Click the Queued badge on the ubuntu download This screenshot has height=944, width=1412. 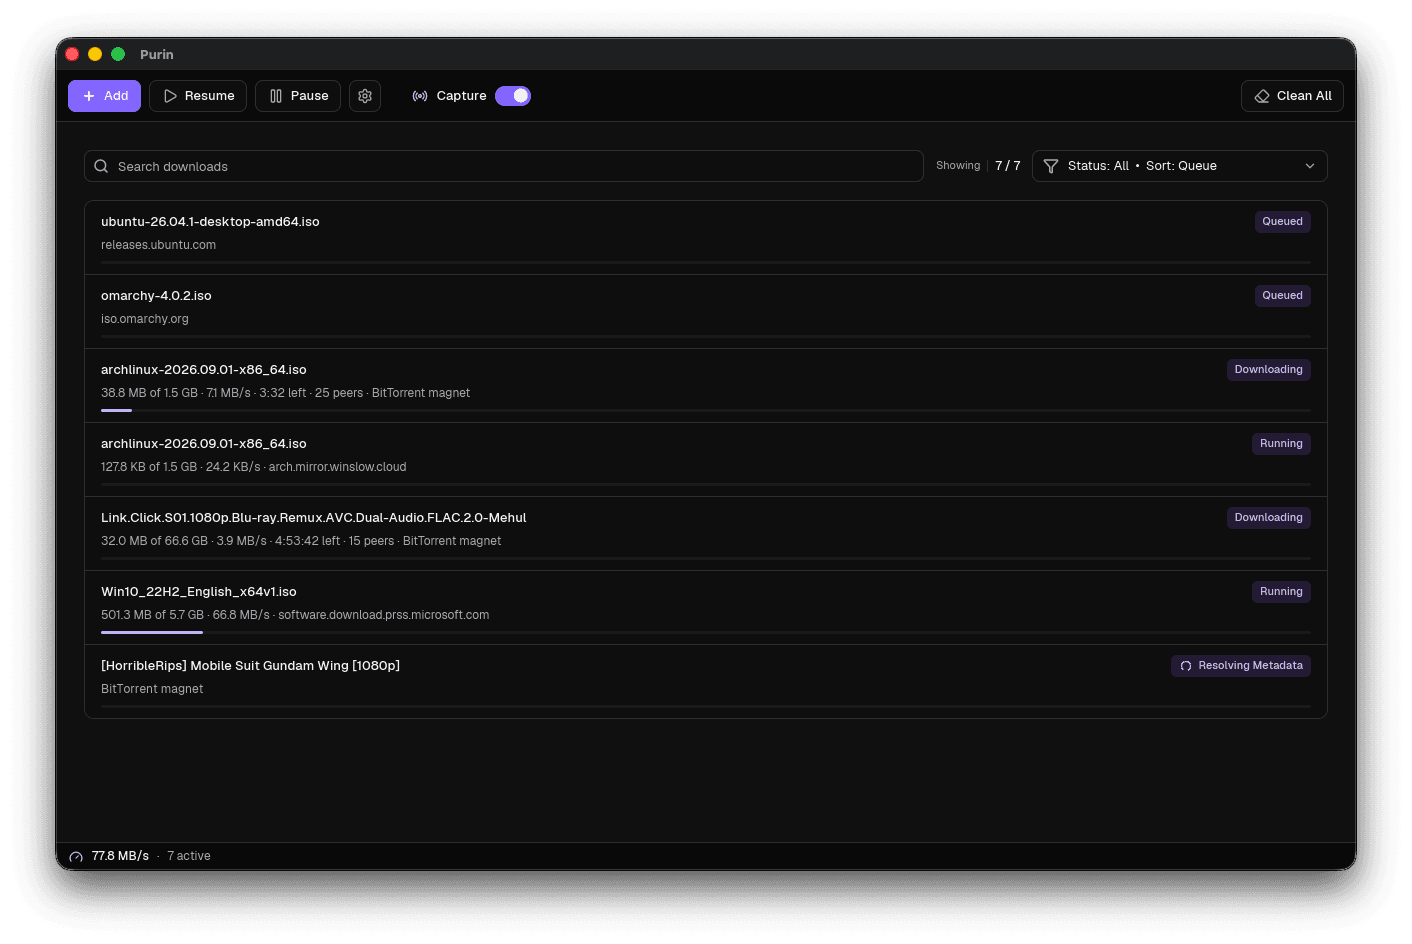coord(1283,222)
